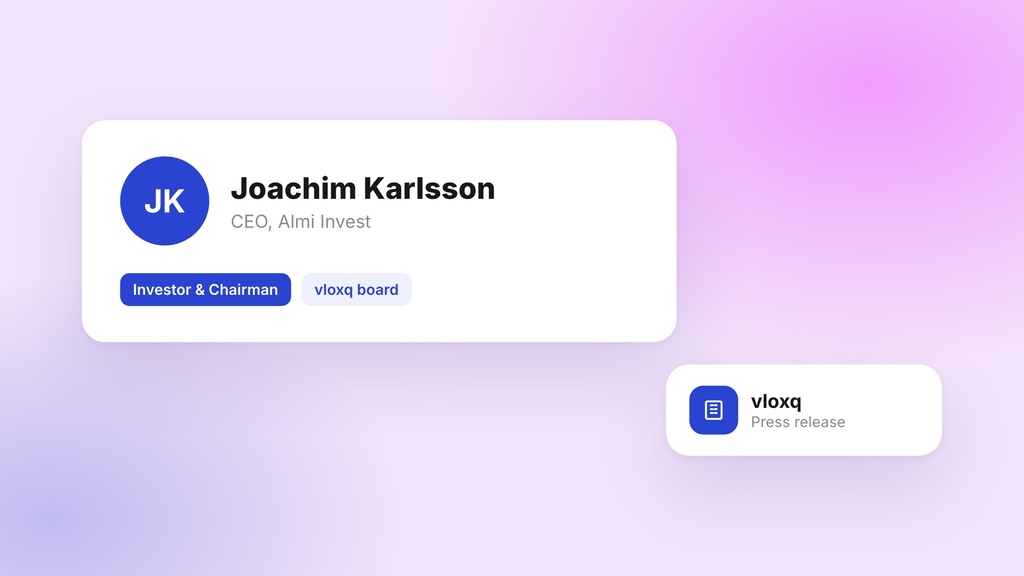The width and height of the screenshot is (1024, 576).
Task: Select the vloxq board tag
Action: tap(356, 289)
